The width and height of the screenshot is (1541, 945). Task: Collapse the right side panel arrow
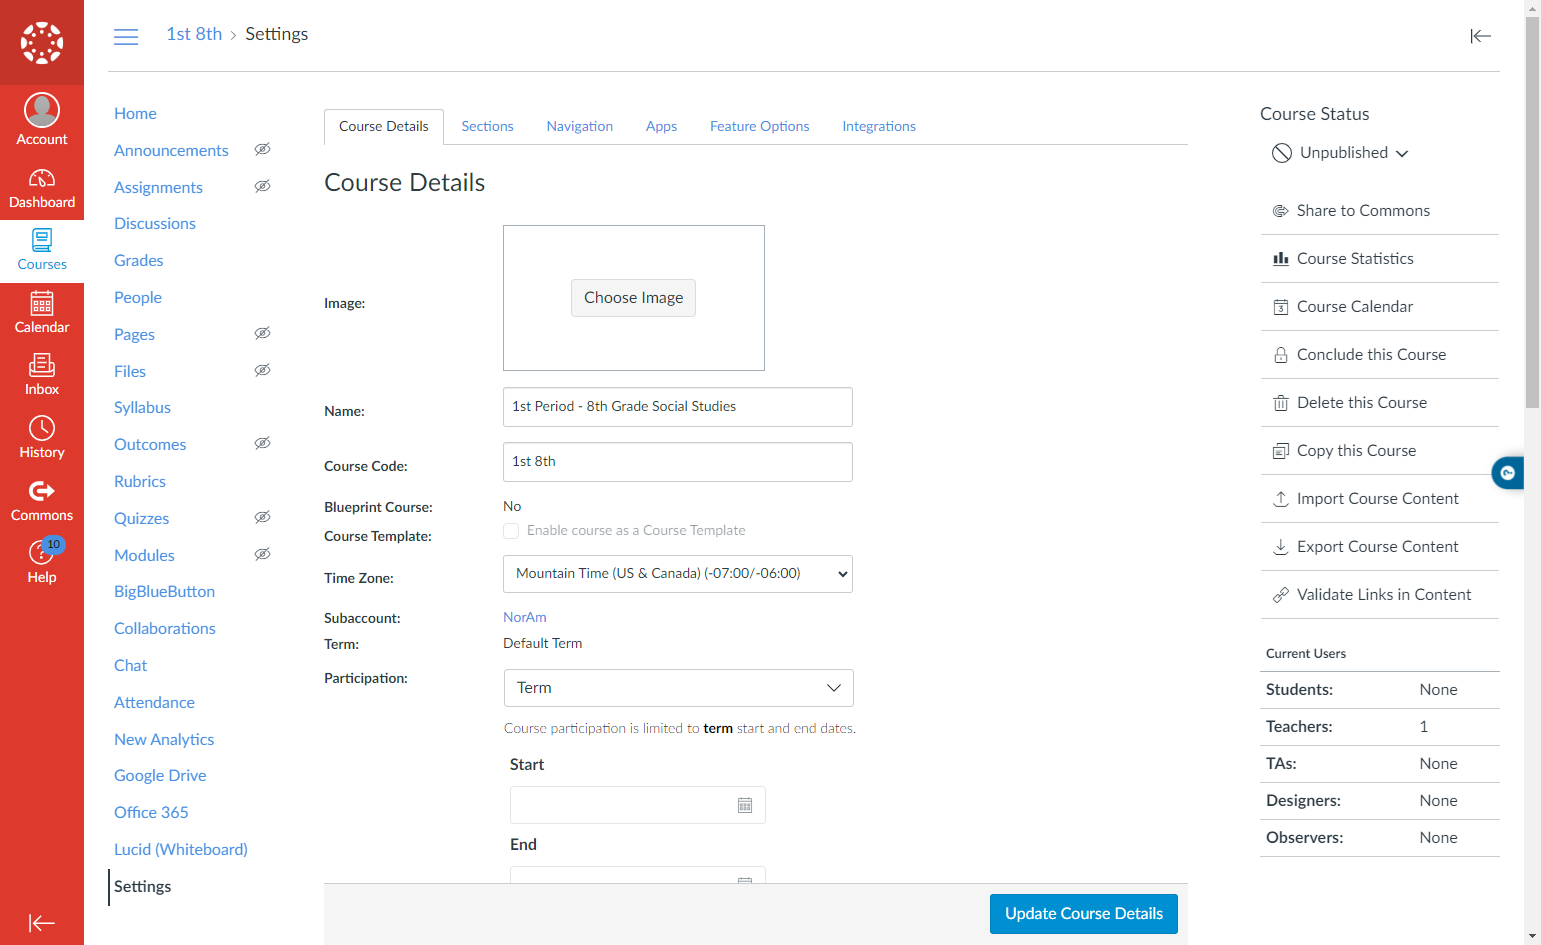point(1480,36)
